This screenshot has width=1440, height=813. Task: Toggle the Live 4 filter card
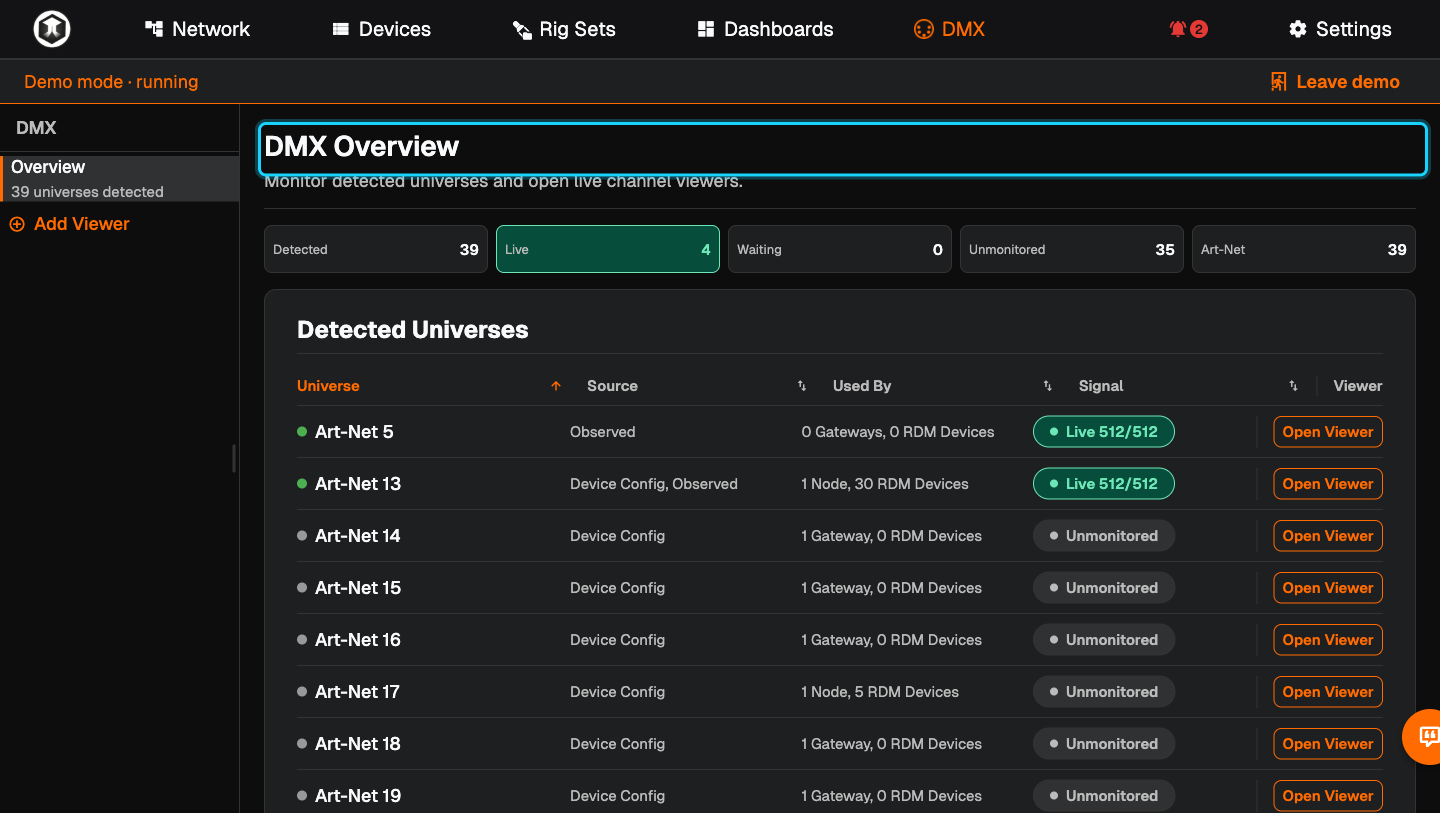[x=608, y=249]
